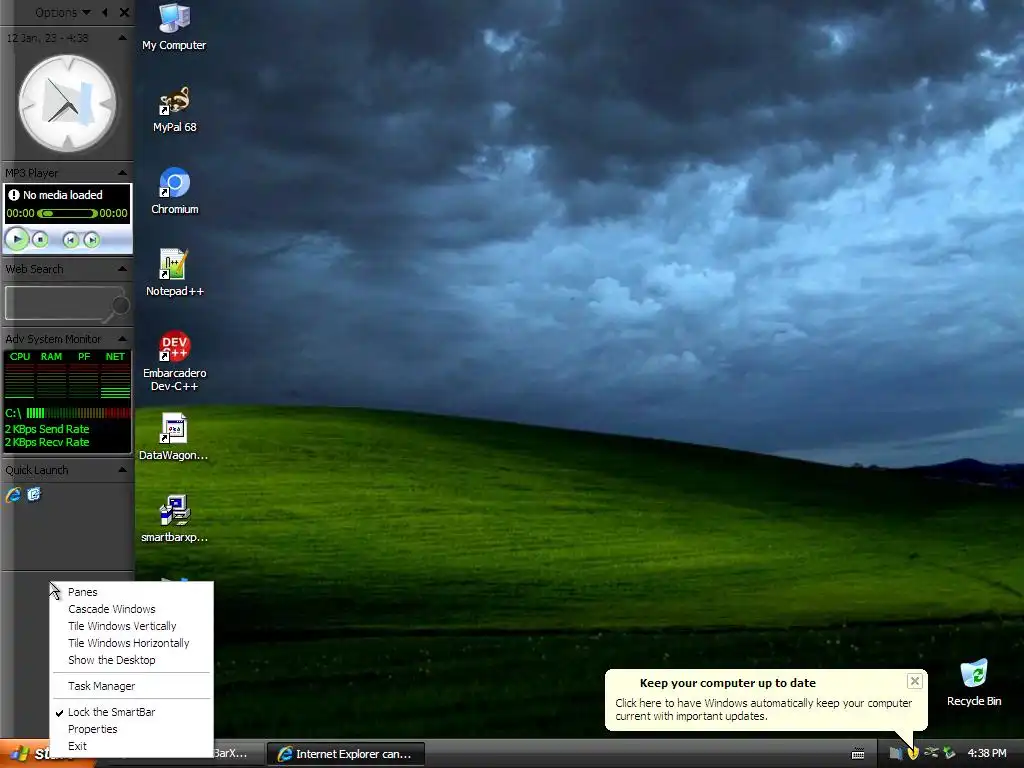Click the yellow security shield tray icon

(x=913, y=754)
